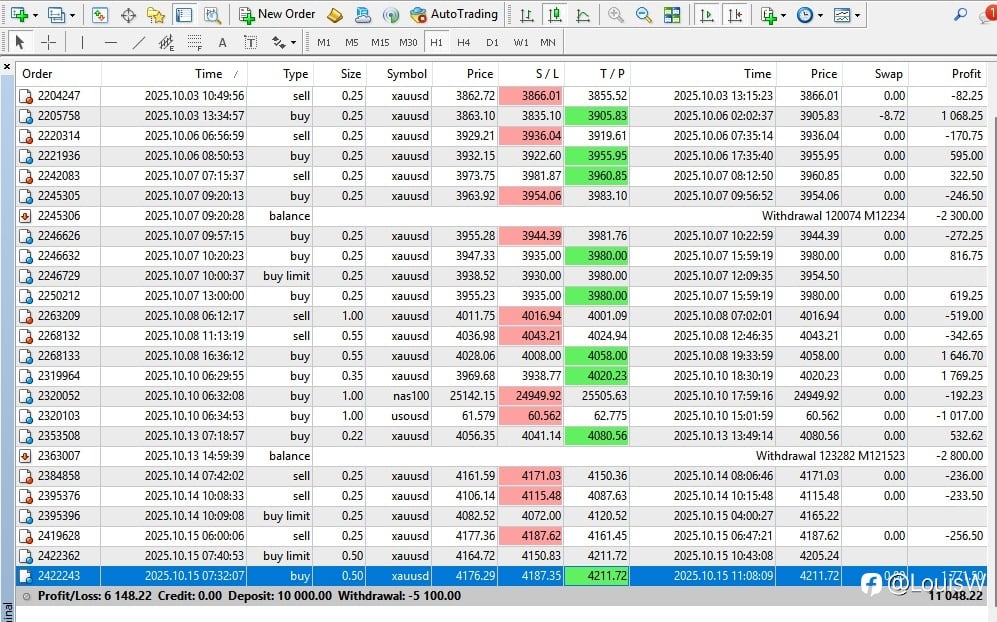Open the Data Window crosshair icon

(x=128, y=15)
